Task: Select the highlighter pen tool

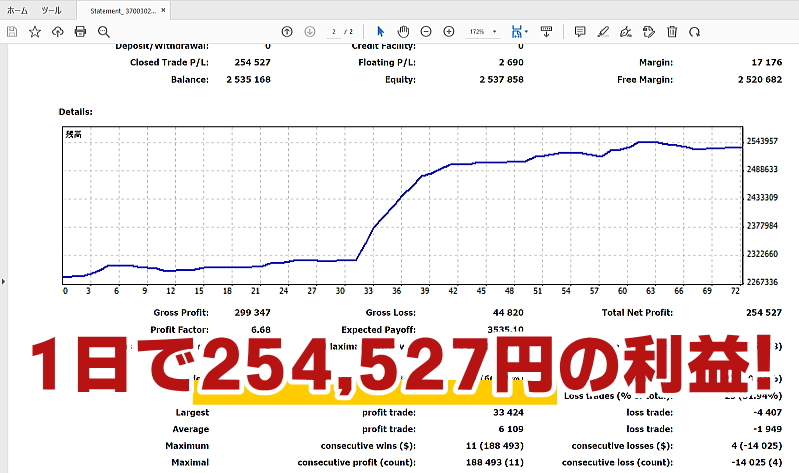Action: click(x=603, y=32)
